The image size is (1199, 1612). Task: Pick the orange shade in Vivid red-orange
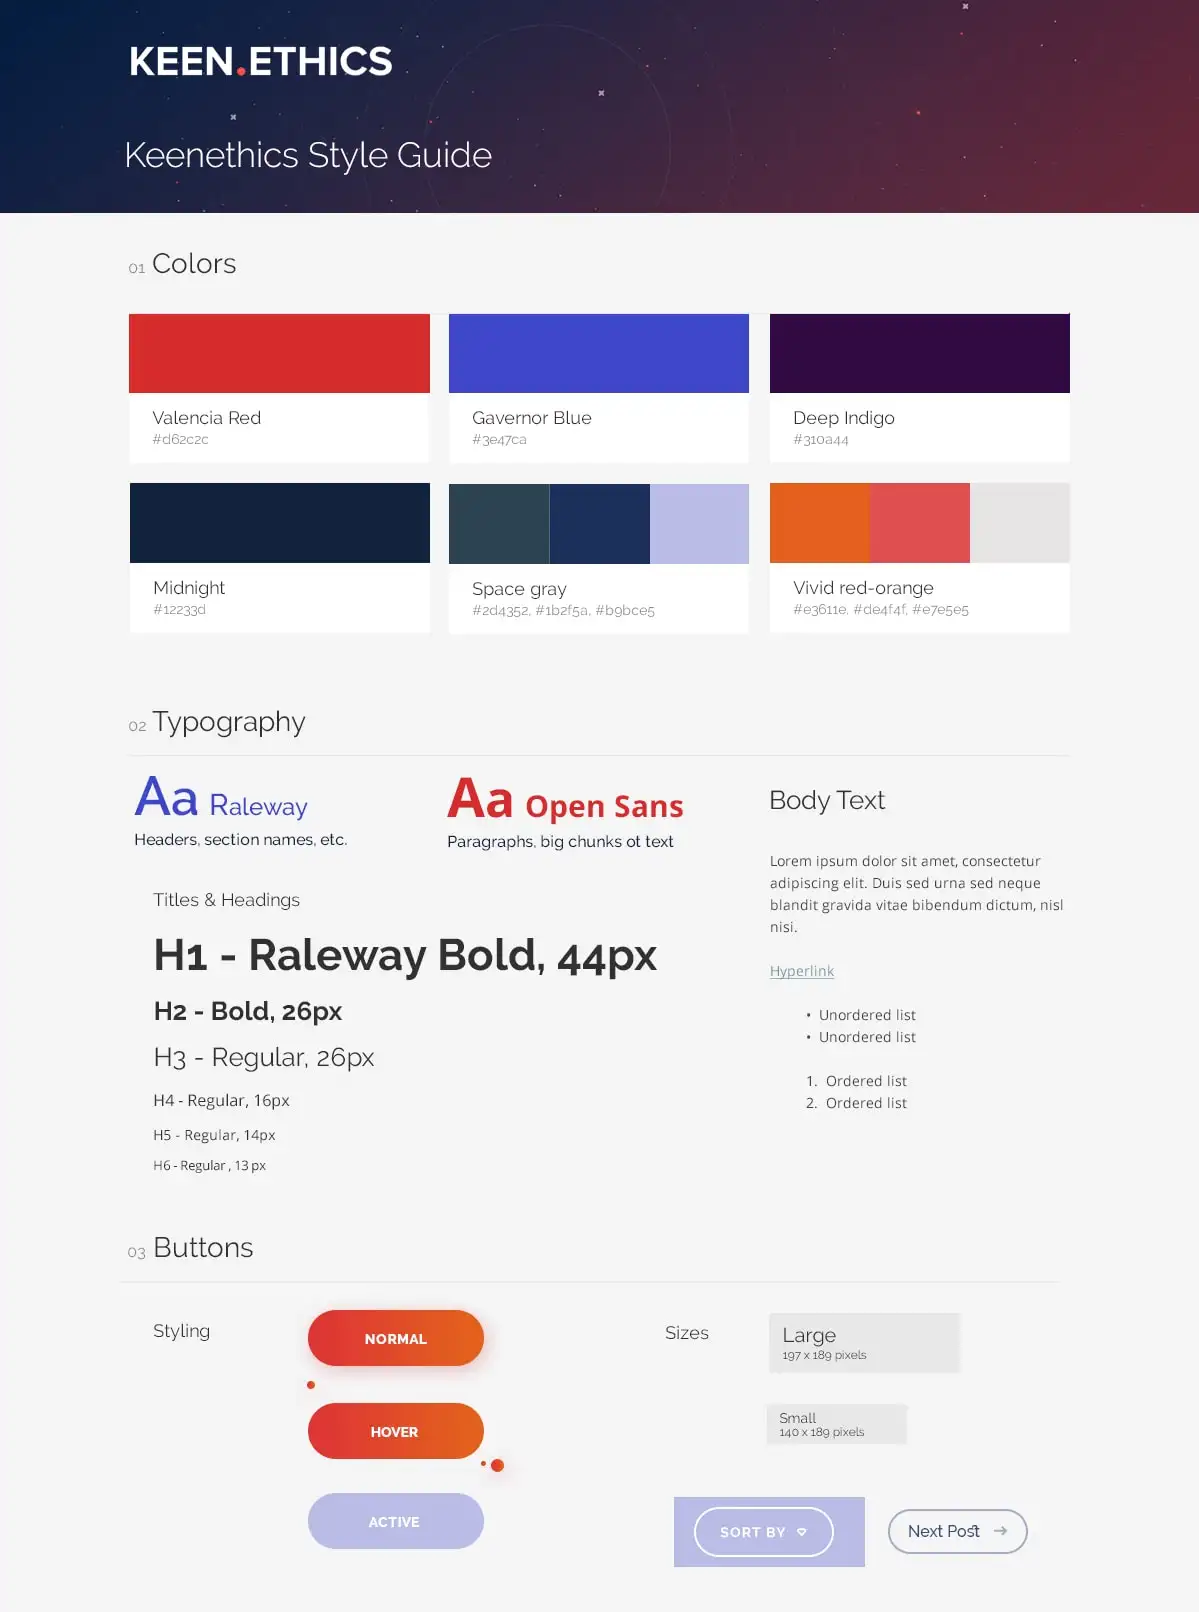point(819,523)
